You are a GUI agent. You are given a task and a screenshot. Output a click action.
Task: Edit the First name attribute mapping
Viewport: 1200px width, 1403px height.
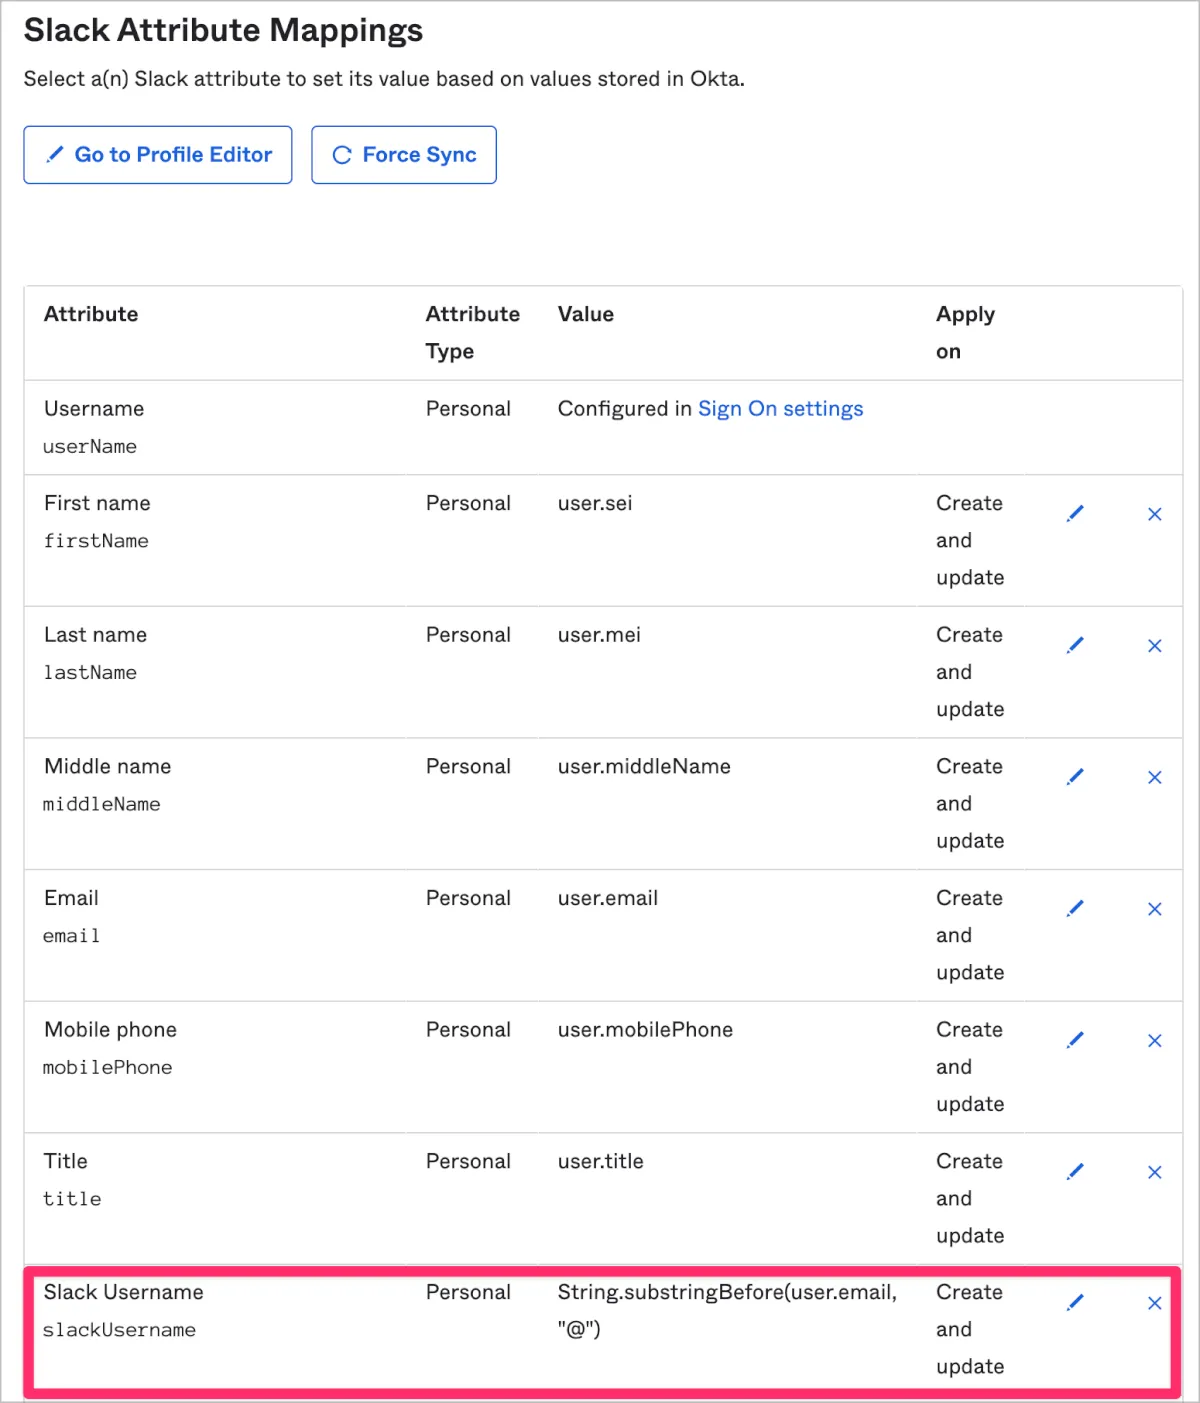pos(1075,514)
